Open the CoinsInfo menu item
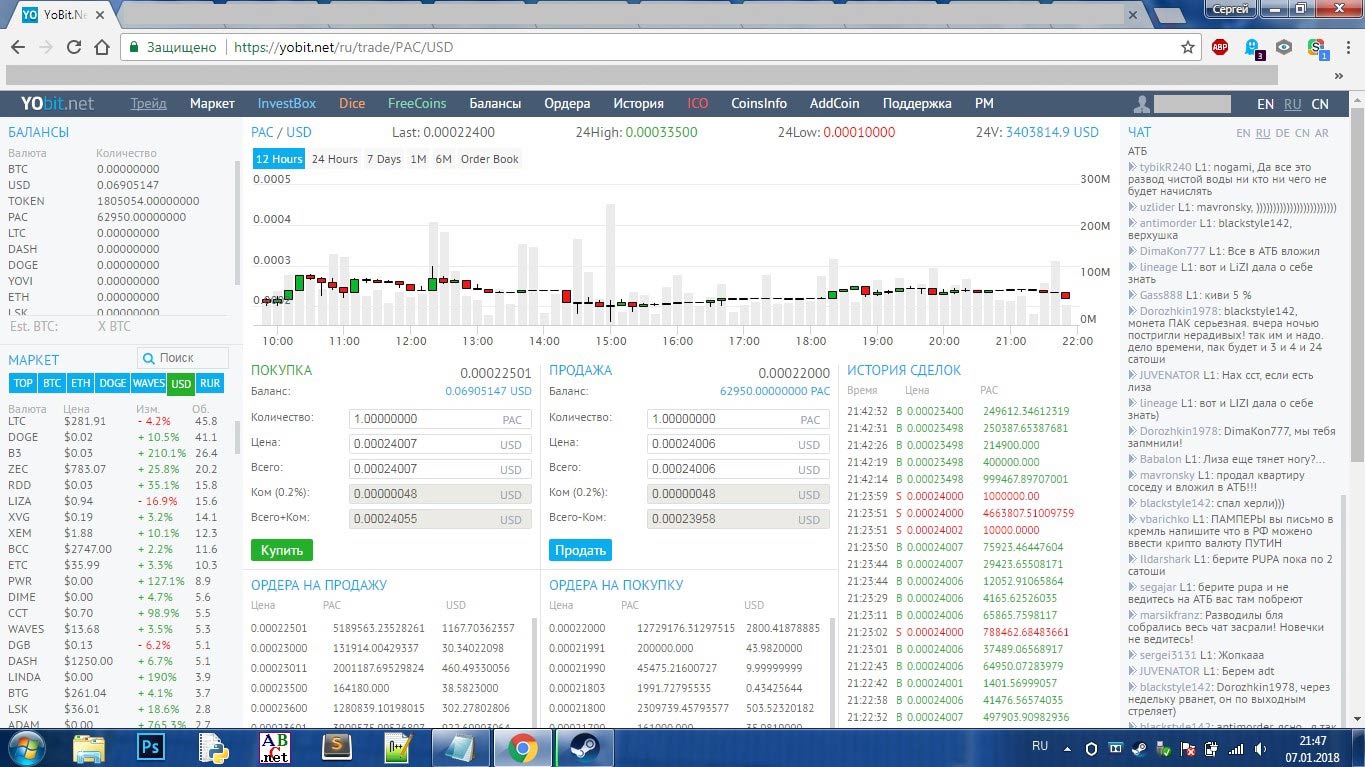The width and height of the screenshot is (1365, 767). [759, 104]
